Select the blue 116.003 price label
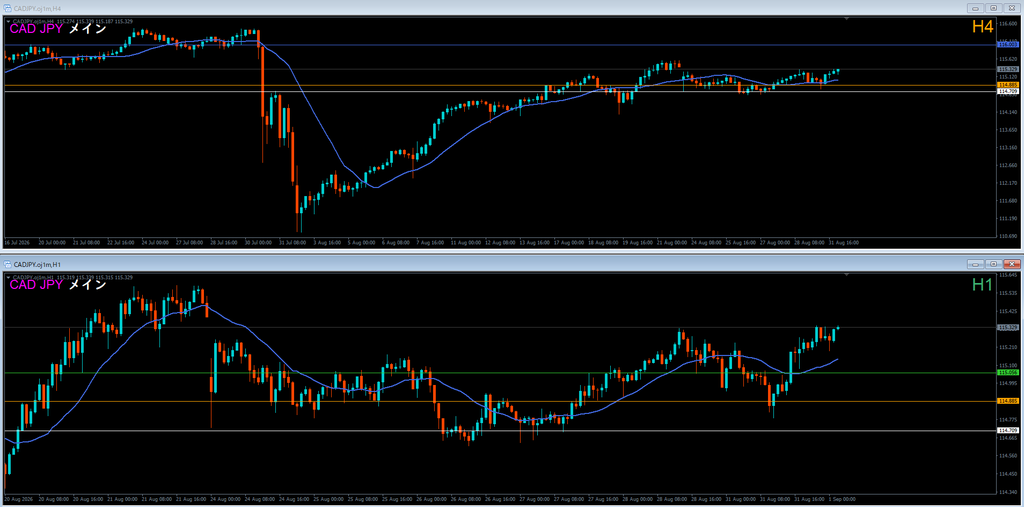This screenshot has height=507, width=1024. (1008, 44)
